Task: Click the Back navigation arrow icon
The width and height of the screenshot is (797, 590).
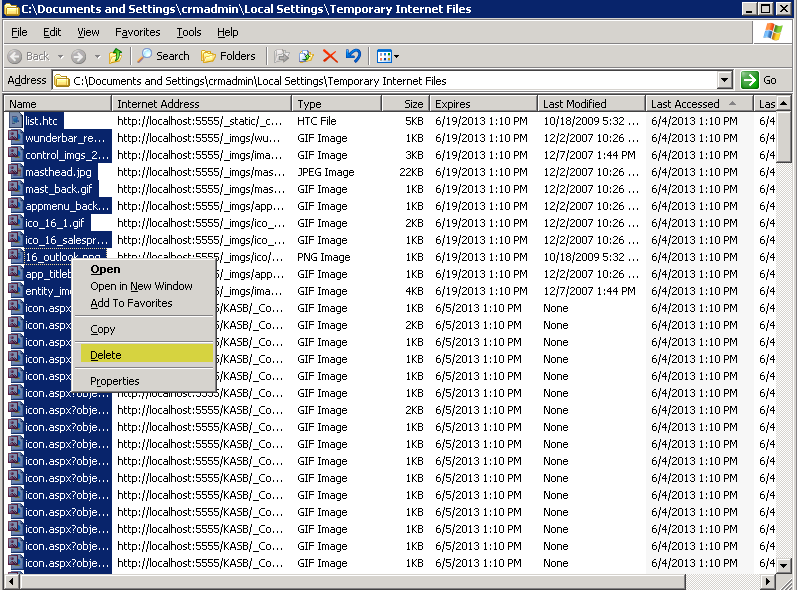Action: (x=15, y=56)
